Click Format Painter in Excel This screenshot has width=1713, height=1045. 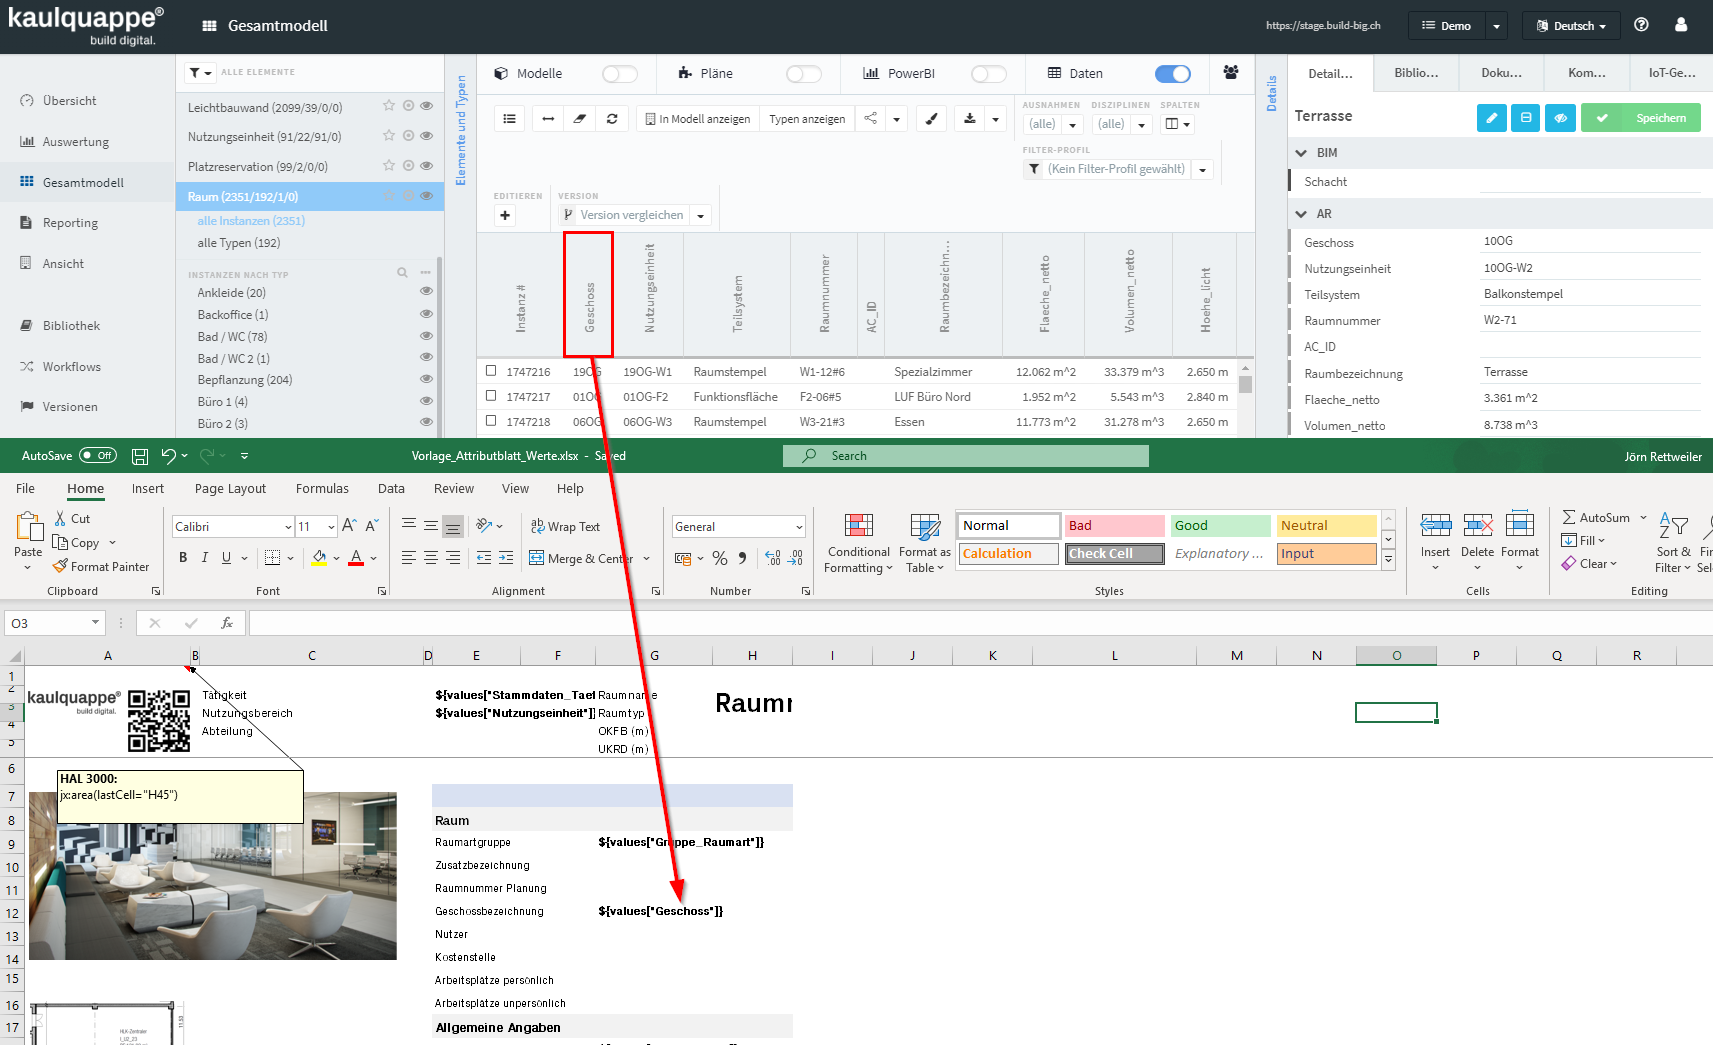101,567
